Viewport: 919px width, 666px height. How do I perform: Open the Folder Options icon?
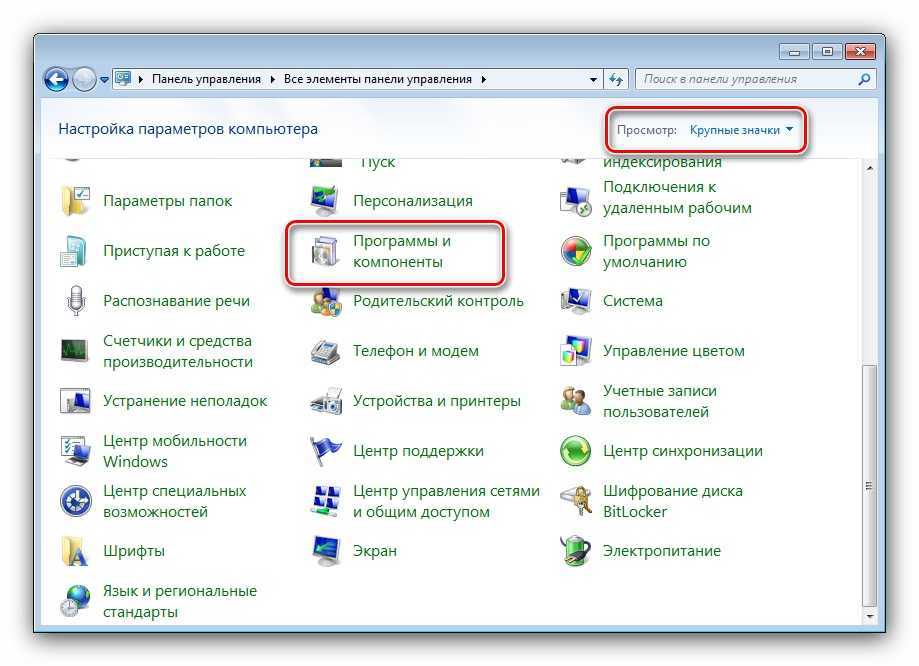pyautogui.click(x=77, y=201)
